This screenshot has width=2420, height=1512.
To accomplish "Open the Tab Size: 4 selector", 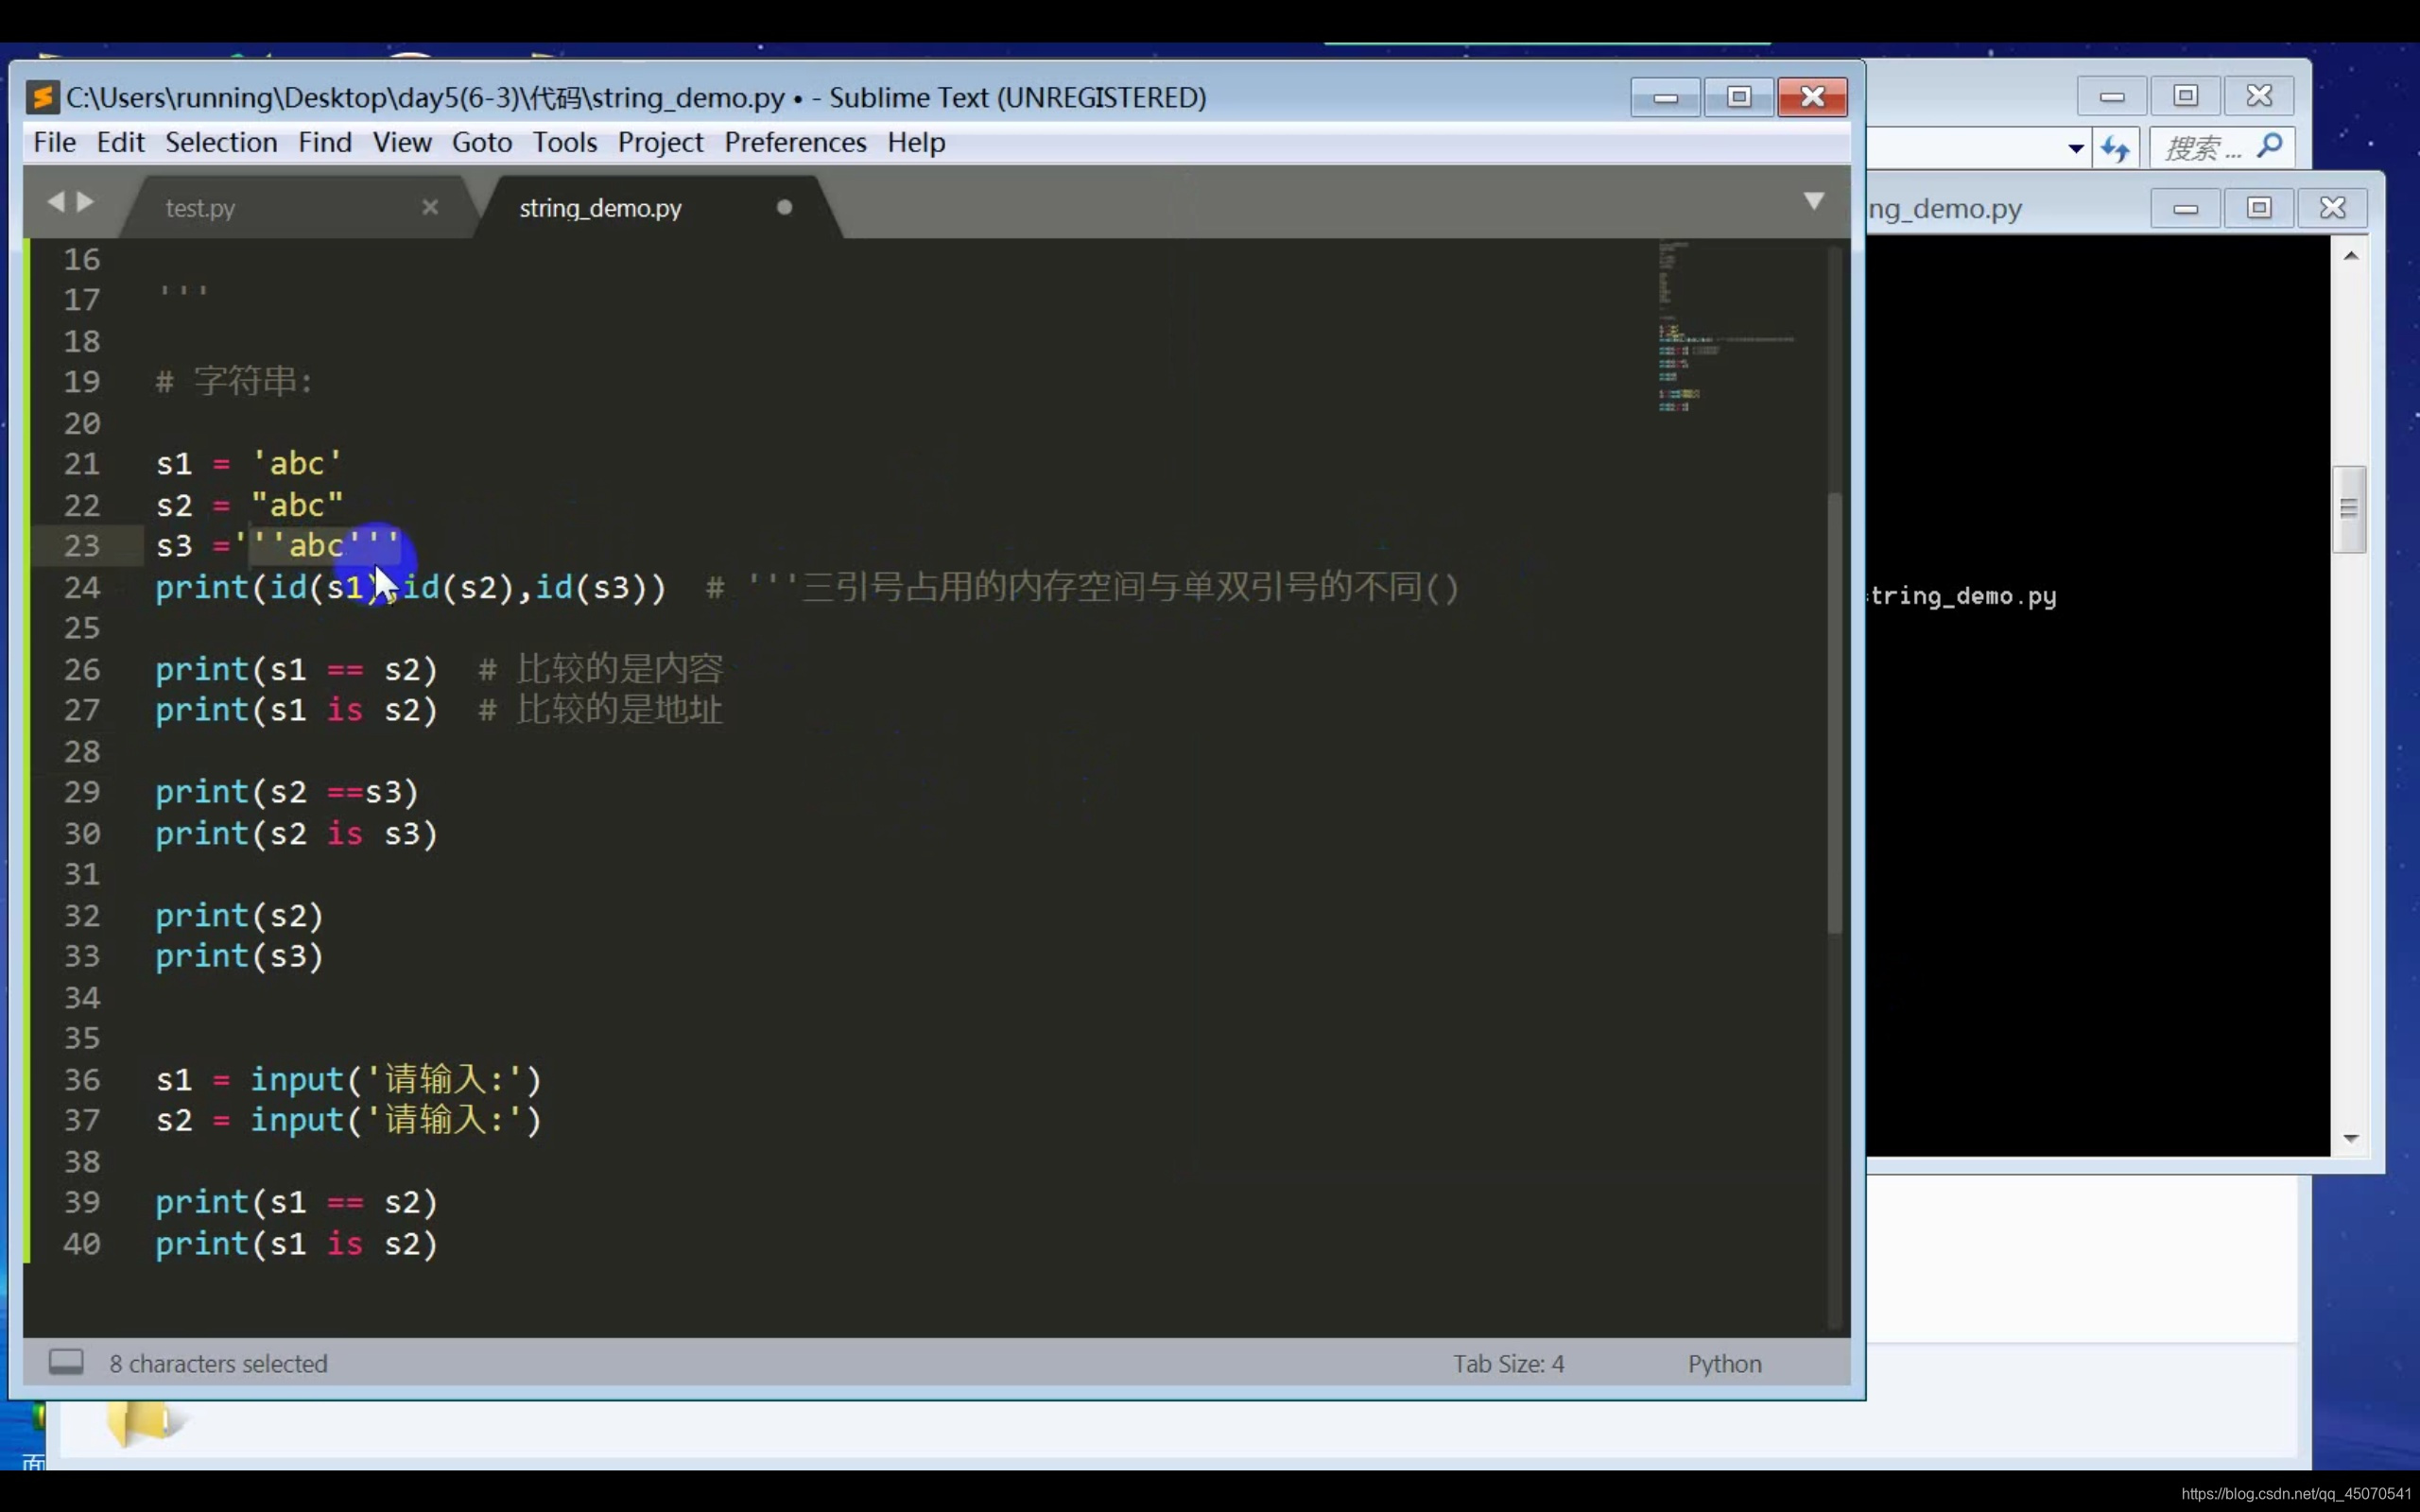I will (x=1507, y=1363).
